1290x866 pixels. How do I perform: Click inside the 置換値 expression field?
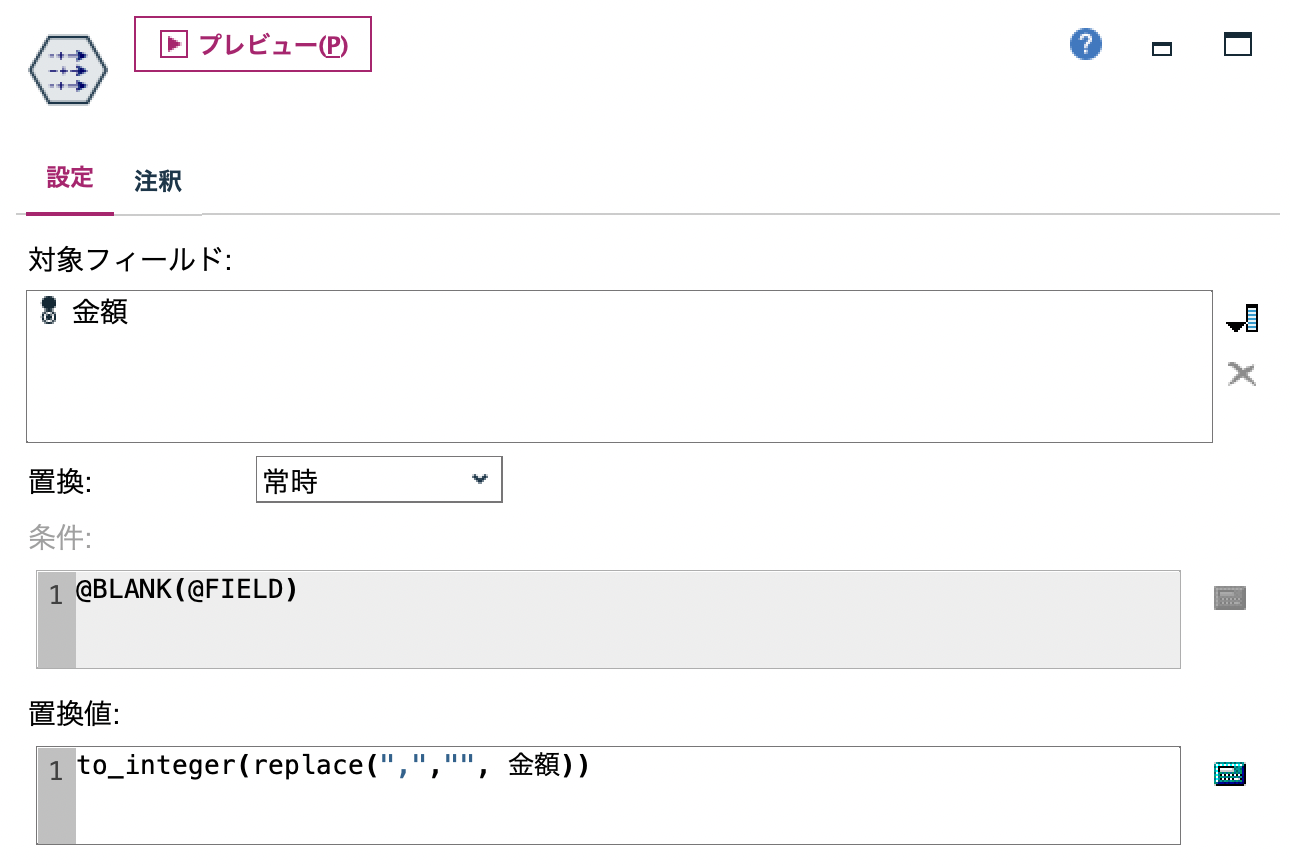(x=400, y=795)
